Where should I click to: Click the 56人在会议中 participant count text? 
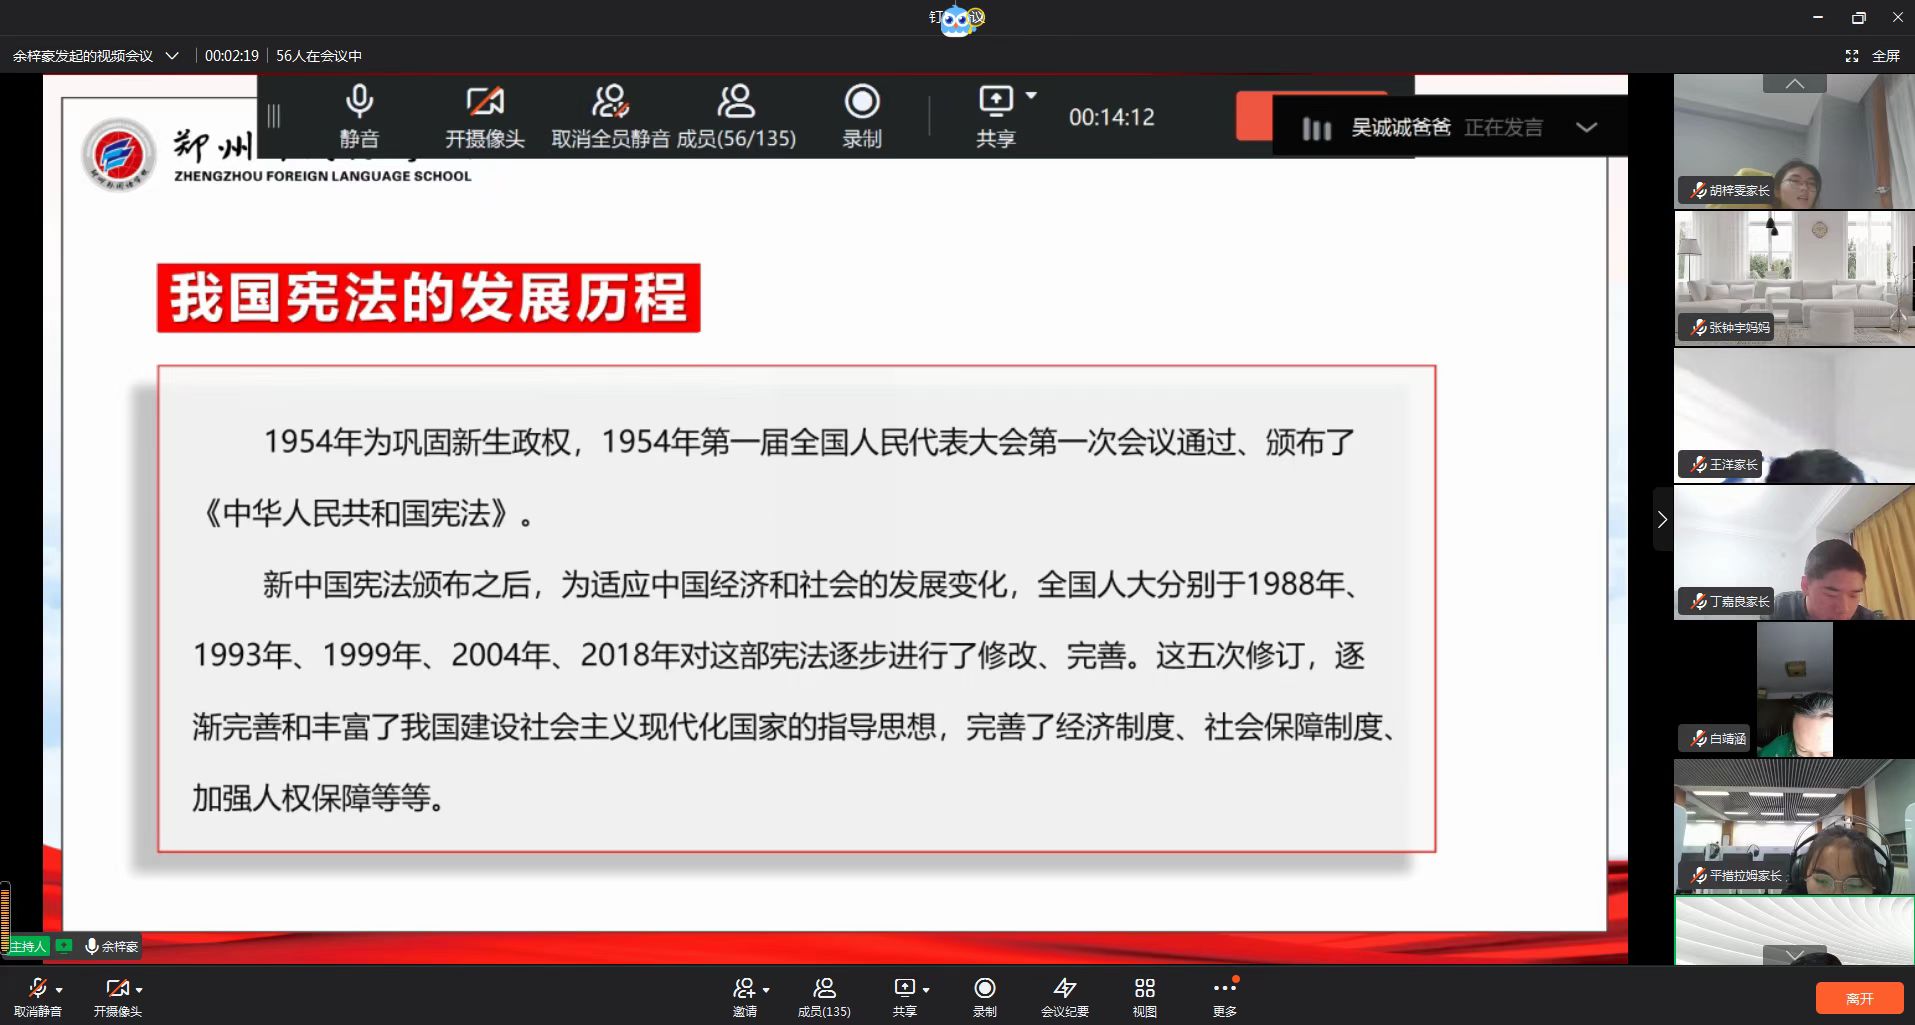pos(319,56)
